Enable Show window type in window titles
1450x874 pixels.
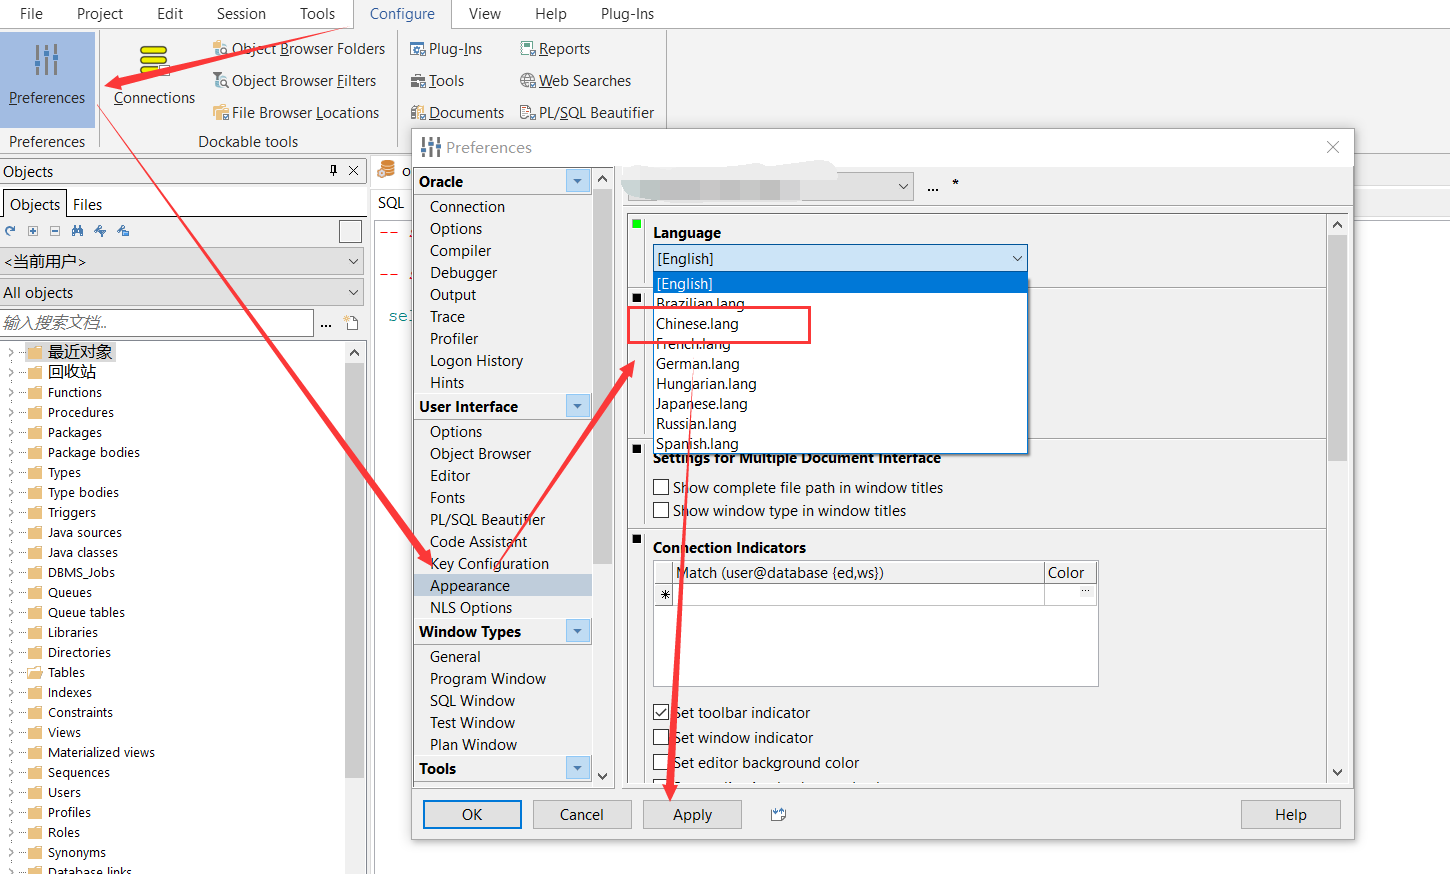point(661,511)
